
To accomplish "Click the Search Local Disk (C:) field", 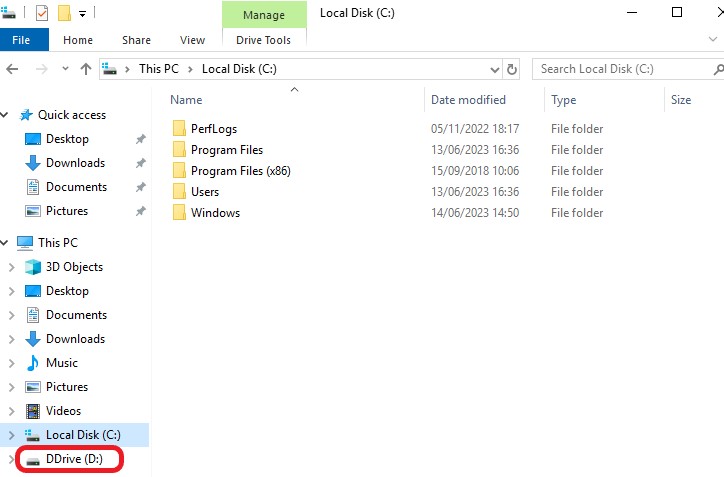I will click(620, 69).
